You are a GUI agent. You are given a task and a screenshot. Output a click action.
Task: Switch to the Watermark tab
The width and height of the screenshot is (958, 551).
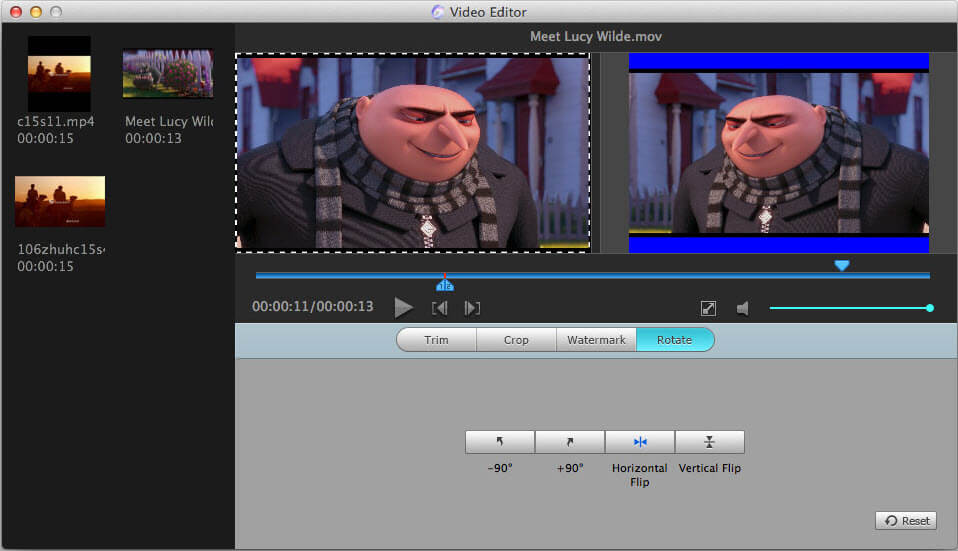[x=596, y=340]
